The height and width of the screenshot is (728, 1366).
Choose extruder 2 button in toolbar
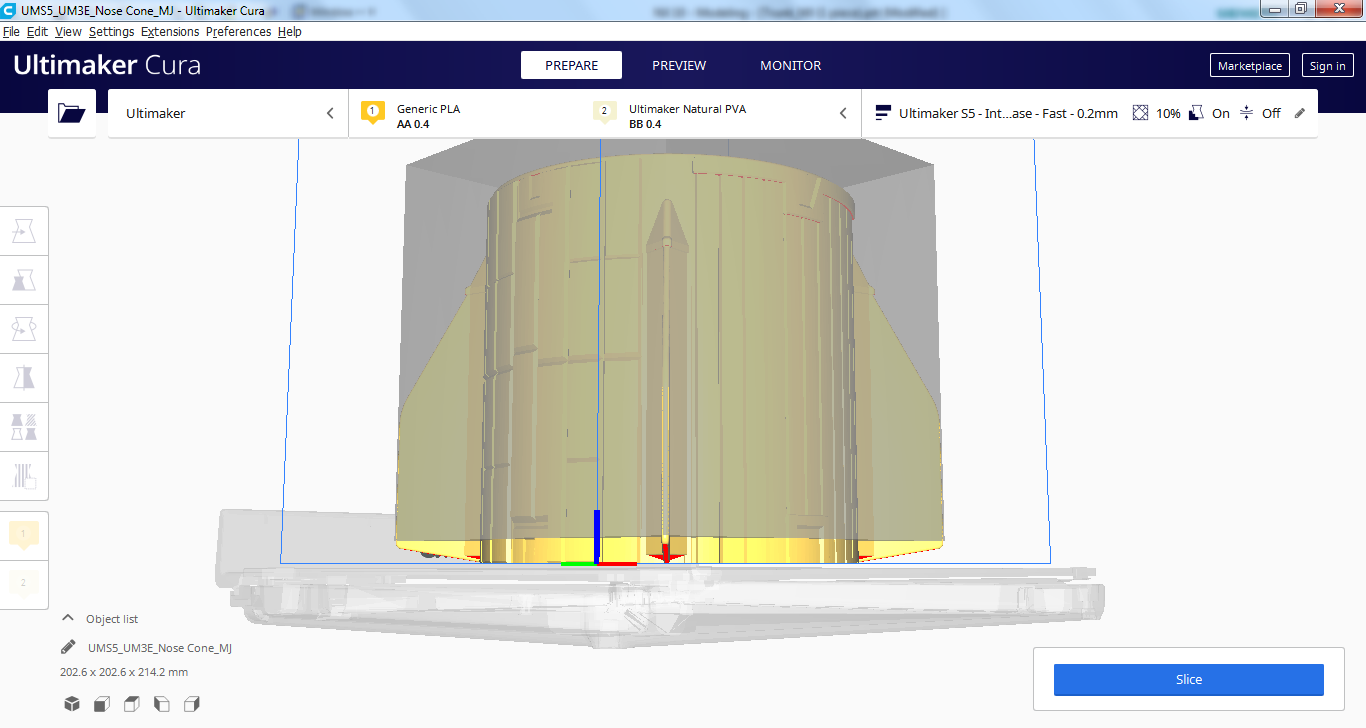tap(24, 583)
